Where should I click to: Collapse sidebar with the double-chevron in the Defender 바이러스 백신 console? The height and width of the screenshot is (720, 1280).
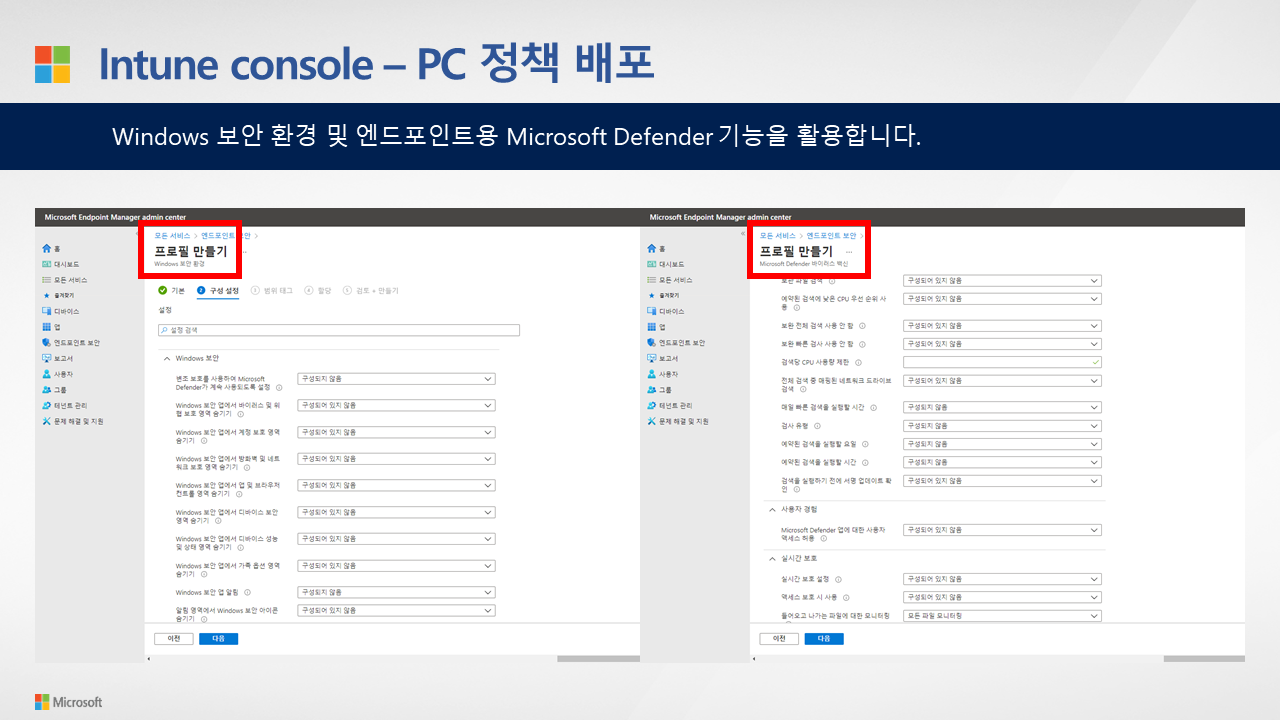pos(744,236)
